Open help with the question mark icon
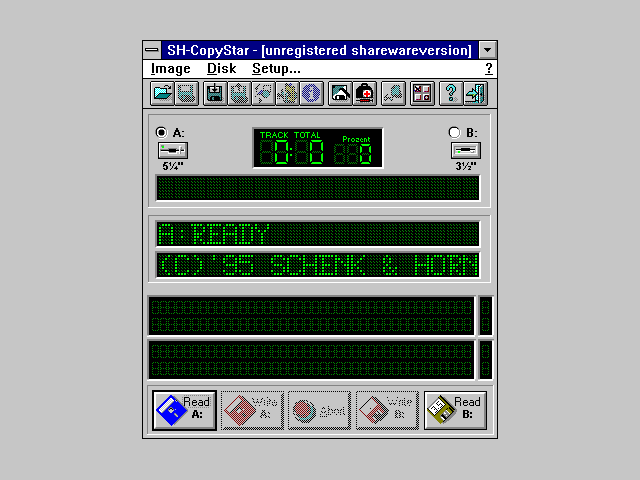This screenshot has width=640, height=480. pos(451,94)
